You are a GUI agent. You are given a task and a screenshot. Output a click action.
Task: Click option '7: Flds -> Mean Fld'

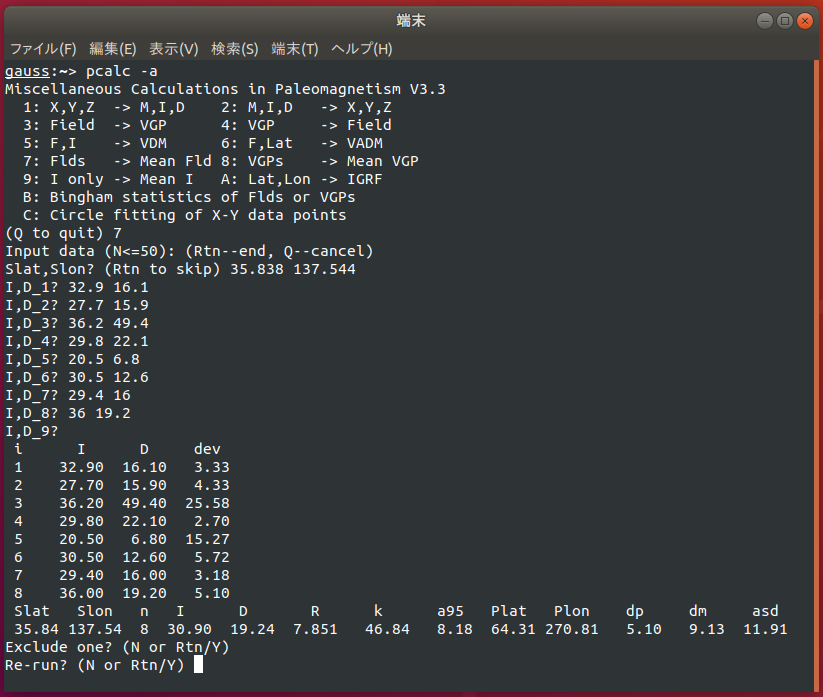coord(118,161)
